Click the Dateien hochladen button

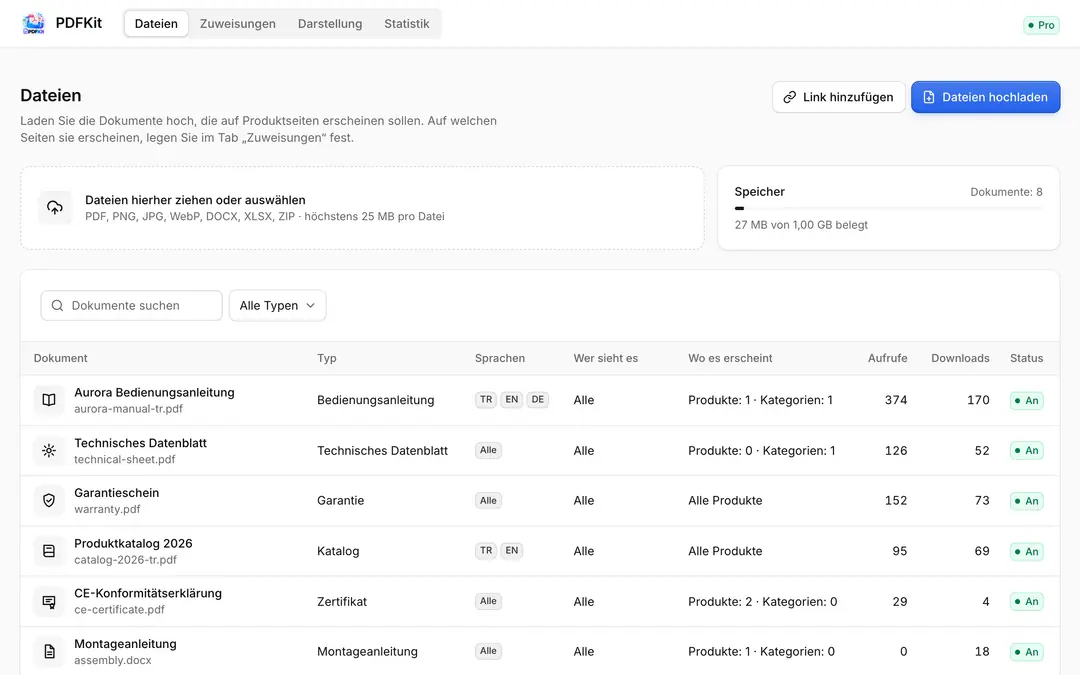(986, 97)
